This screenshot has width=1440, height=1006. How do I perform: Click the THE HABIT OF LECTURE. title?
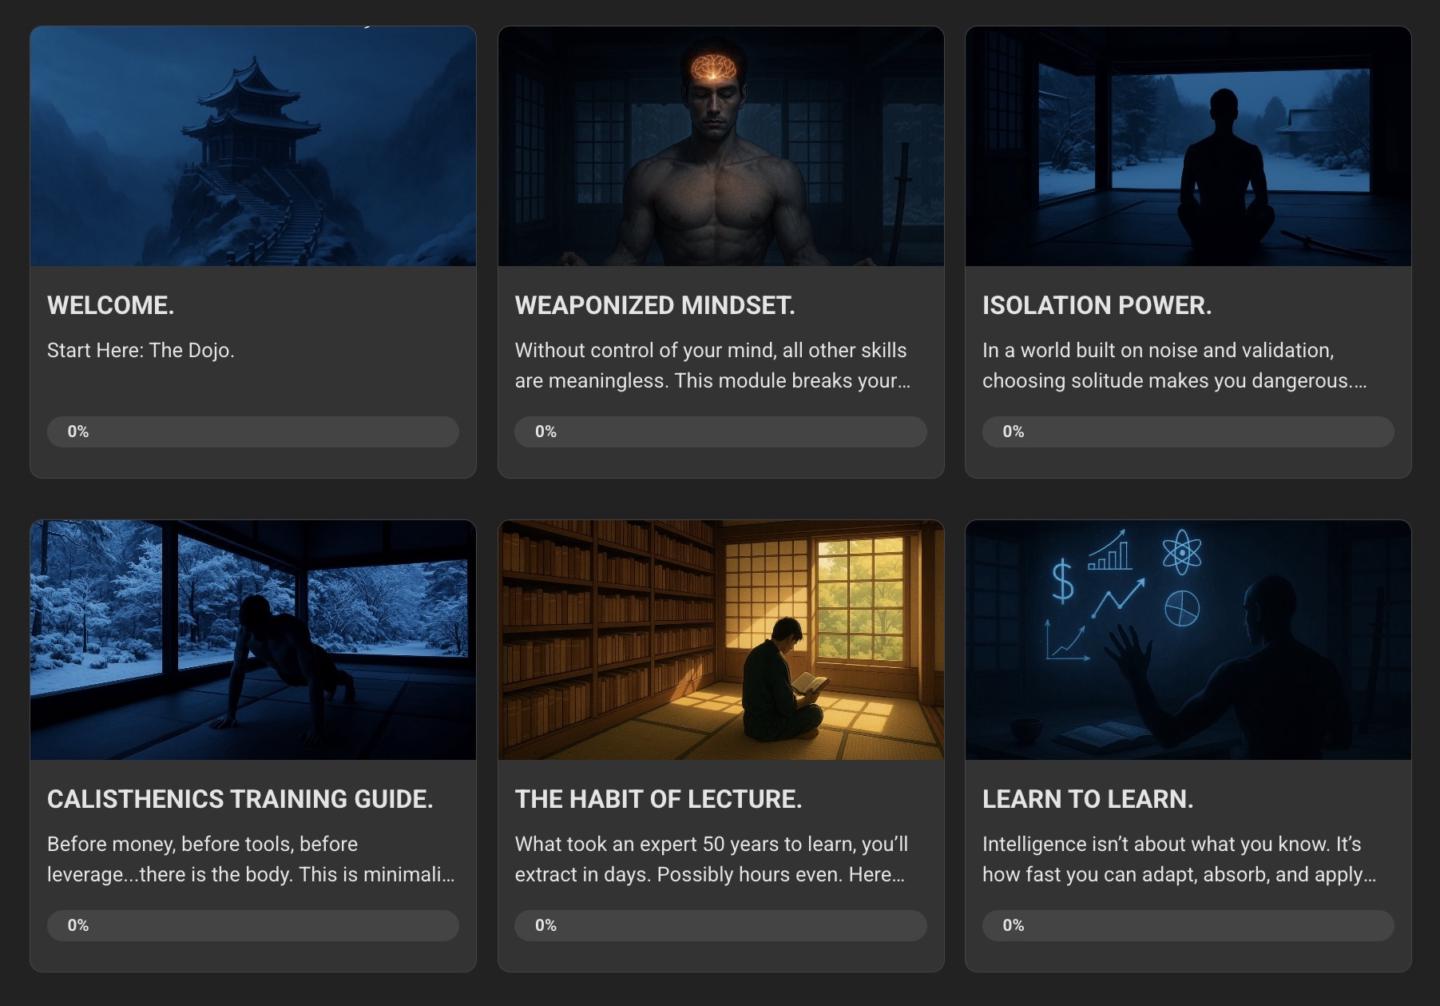click(658, 800)
